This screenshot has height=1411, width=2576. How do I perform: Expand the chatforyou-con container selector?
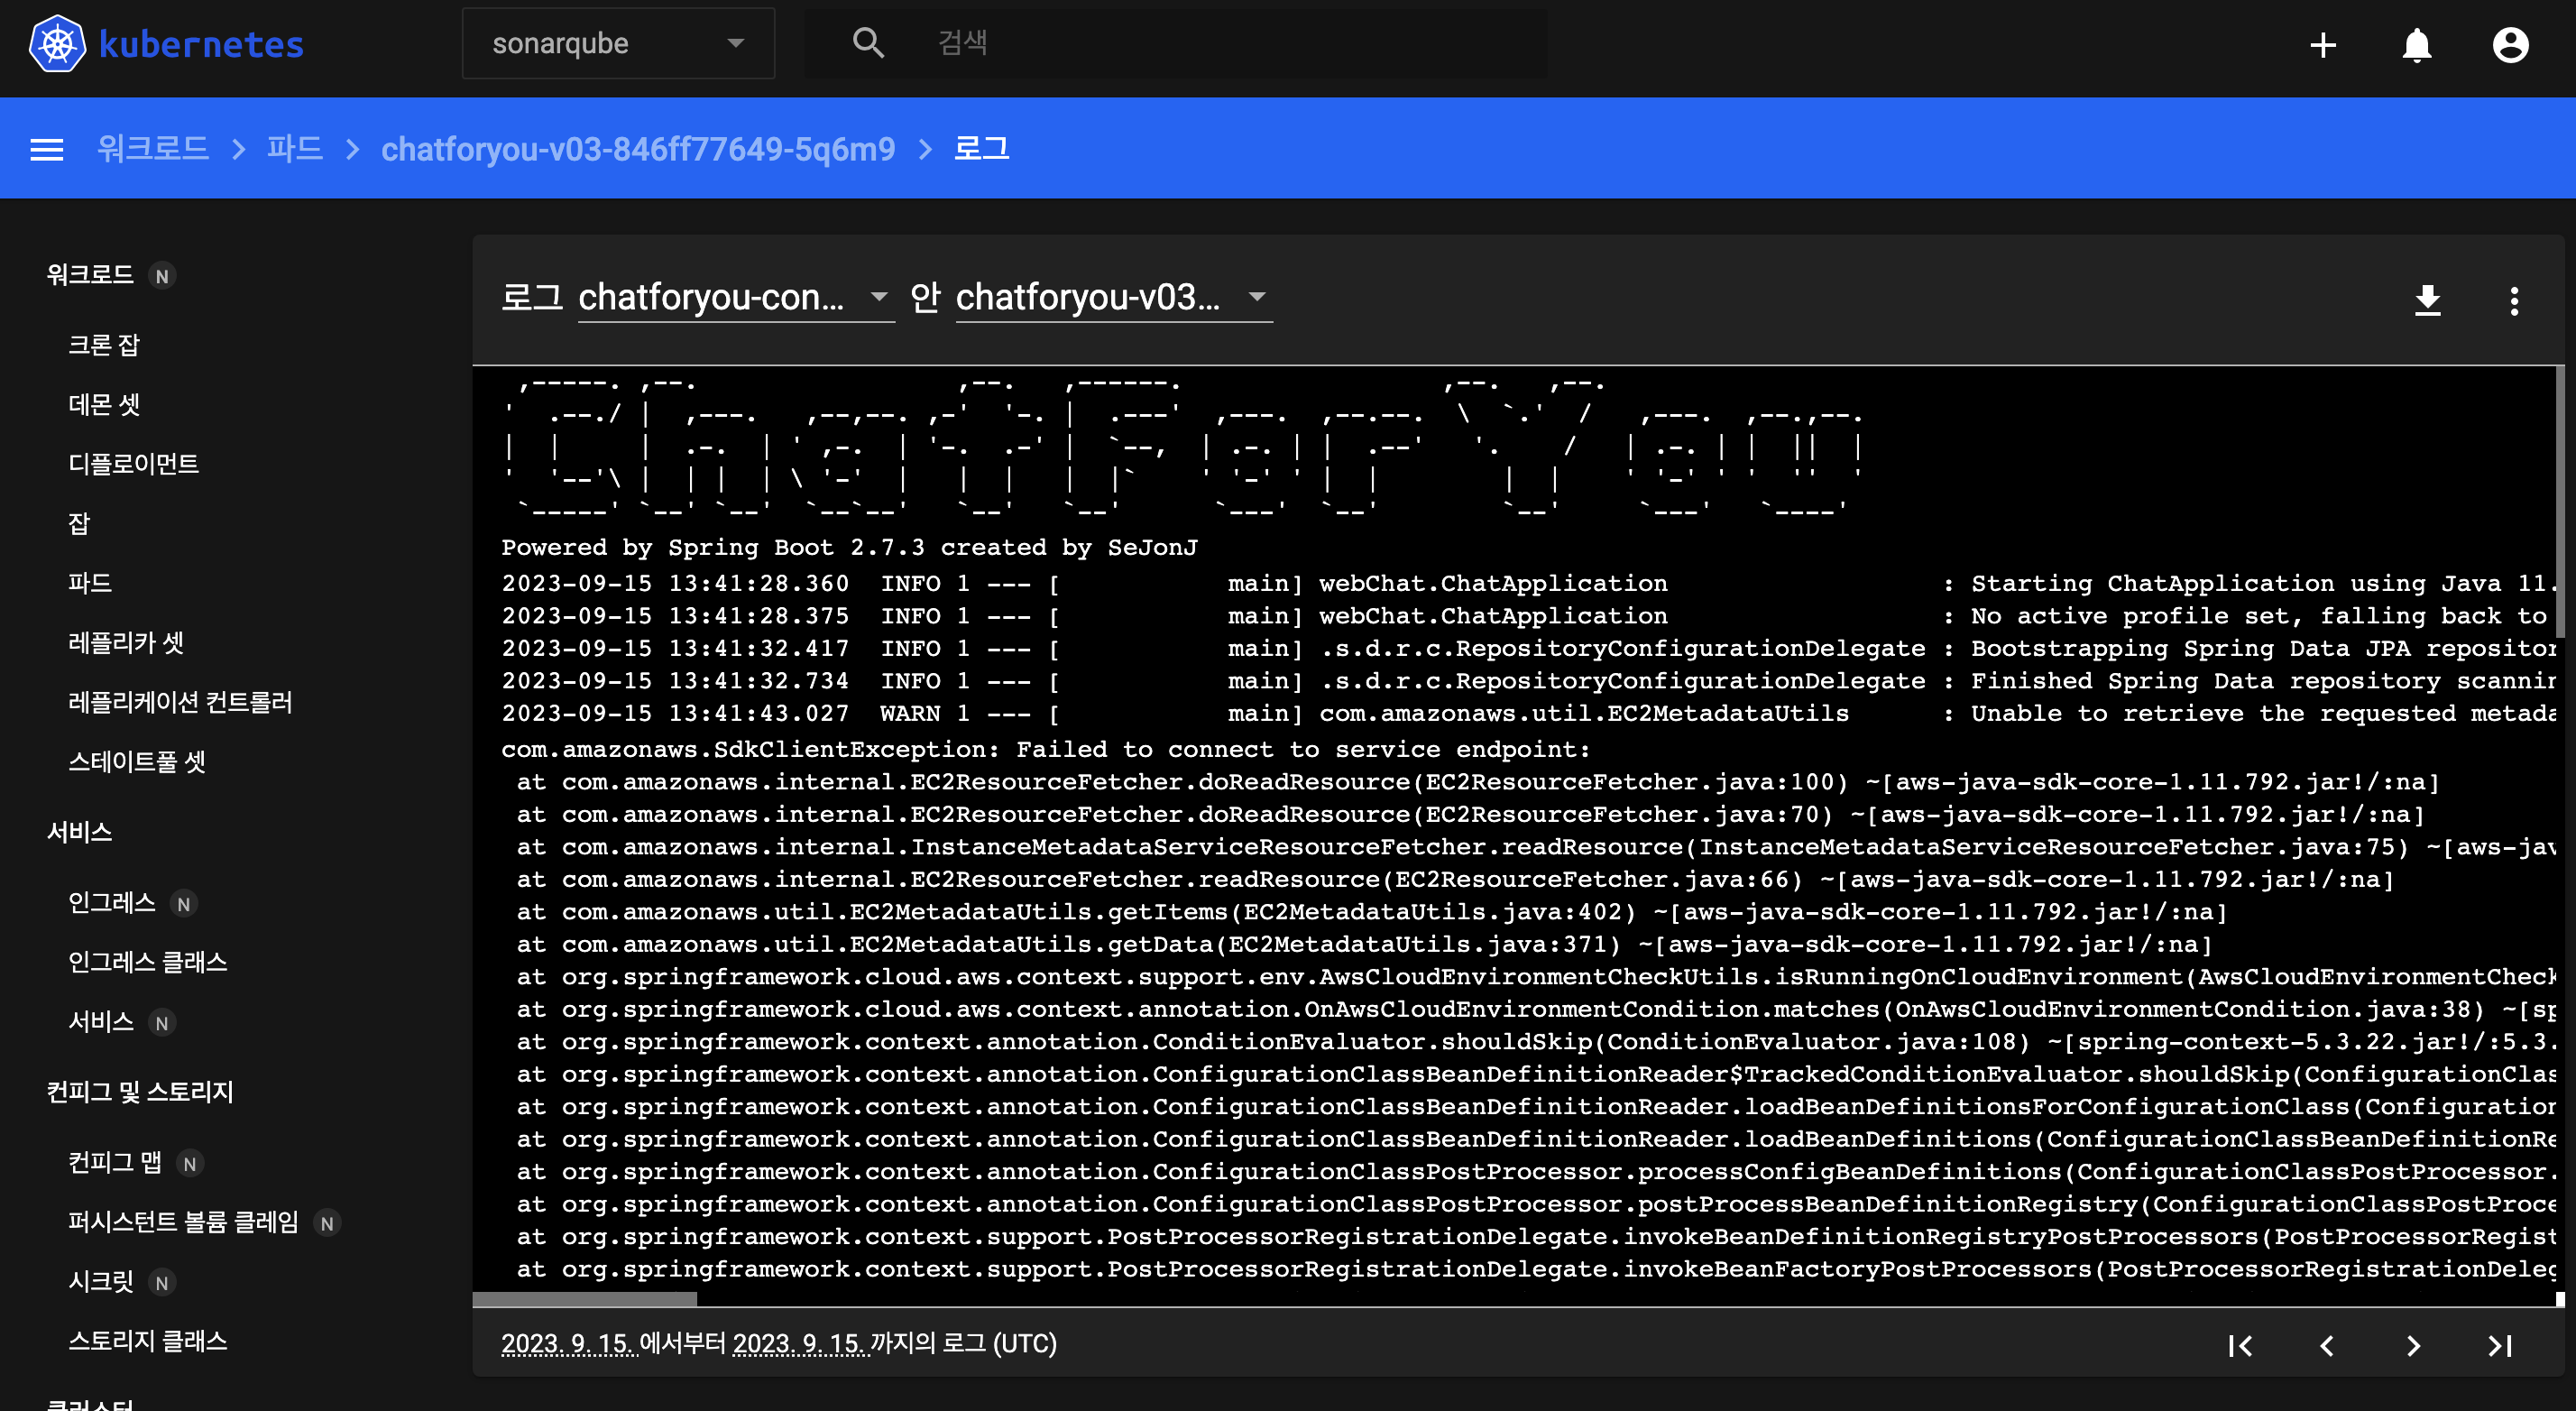point(734,297)
